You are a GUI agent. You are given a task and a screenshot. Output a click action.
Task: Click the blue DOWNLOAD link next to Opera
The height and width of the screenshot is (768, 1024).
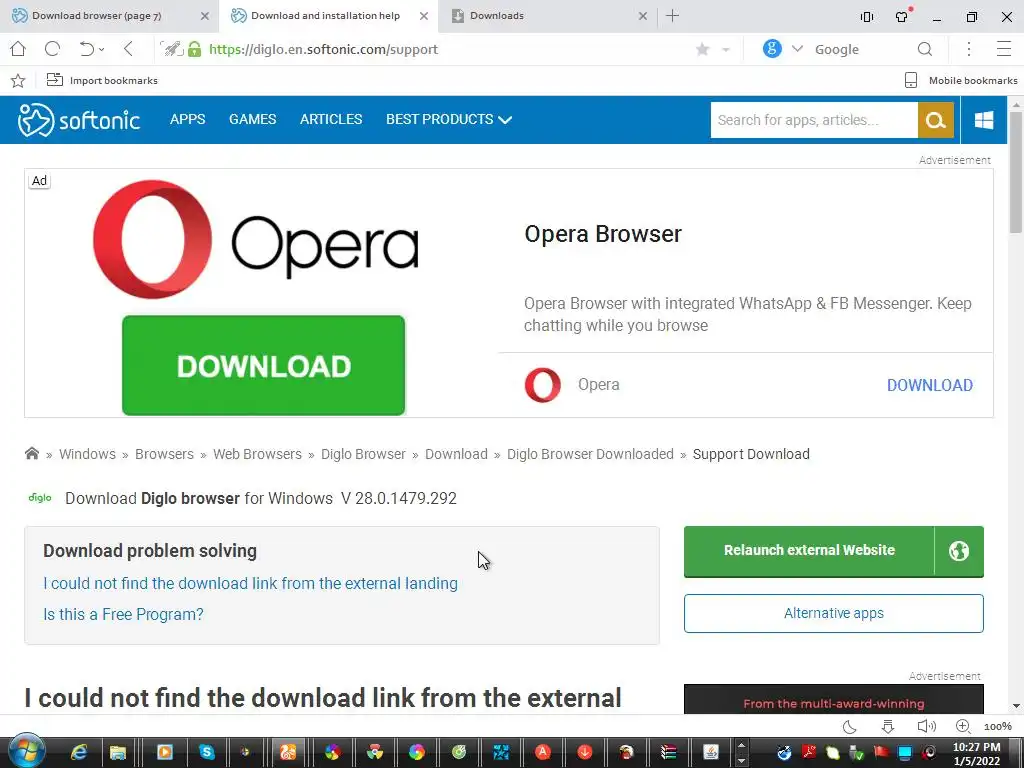929,385
